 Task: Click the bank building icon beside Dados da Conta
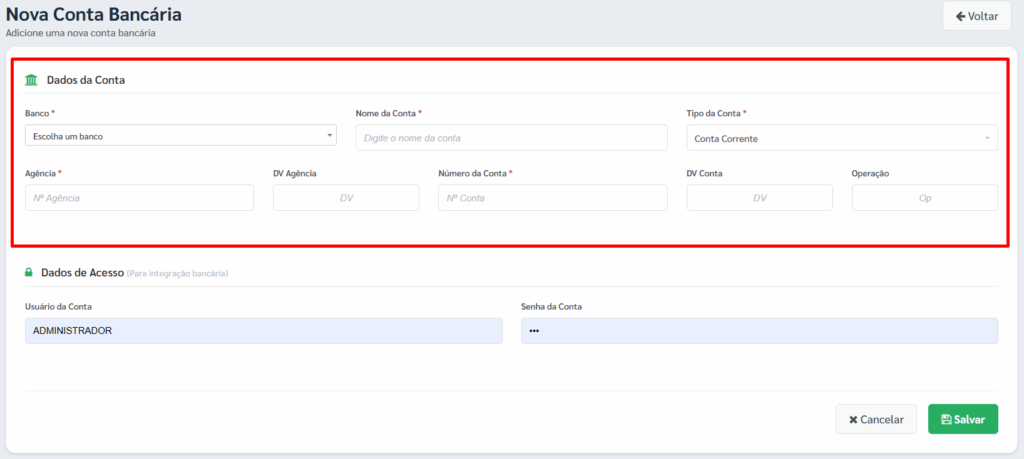pyautogui.click(x=31, y=80)
